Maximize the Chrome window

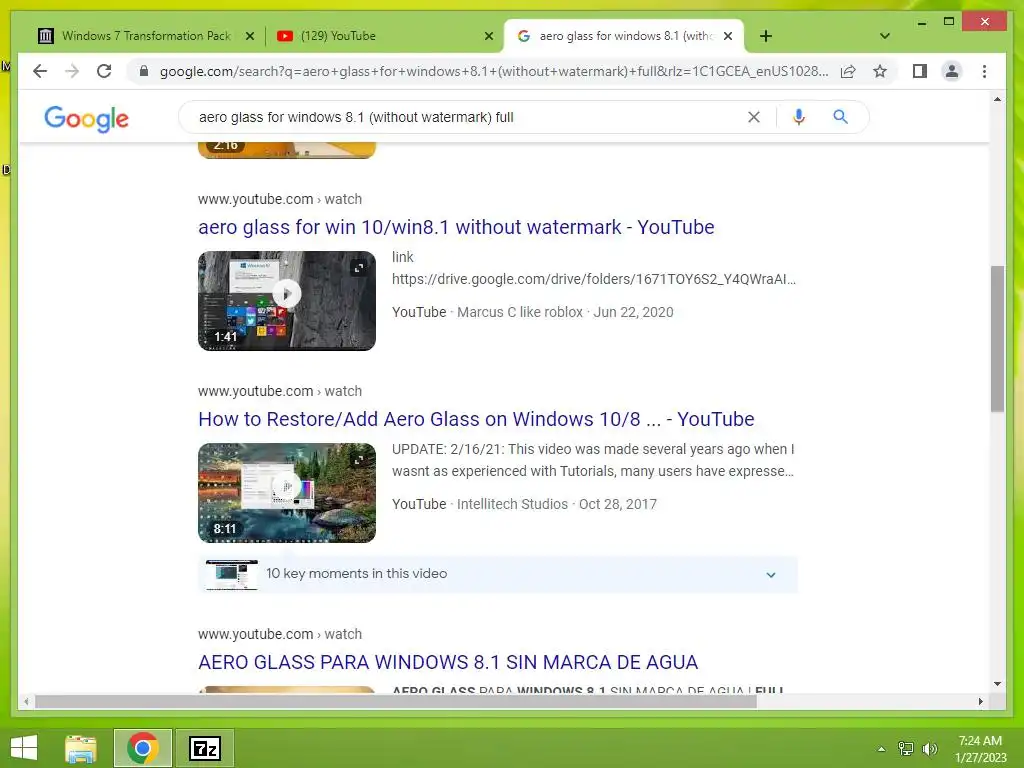click(949, 22)
